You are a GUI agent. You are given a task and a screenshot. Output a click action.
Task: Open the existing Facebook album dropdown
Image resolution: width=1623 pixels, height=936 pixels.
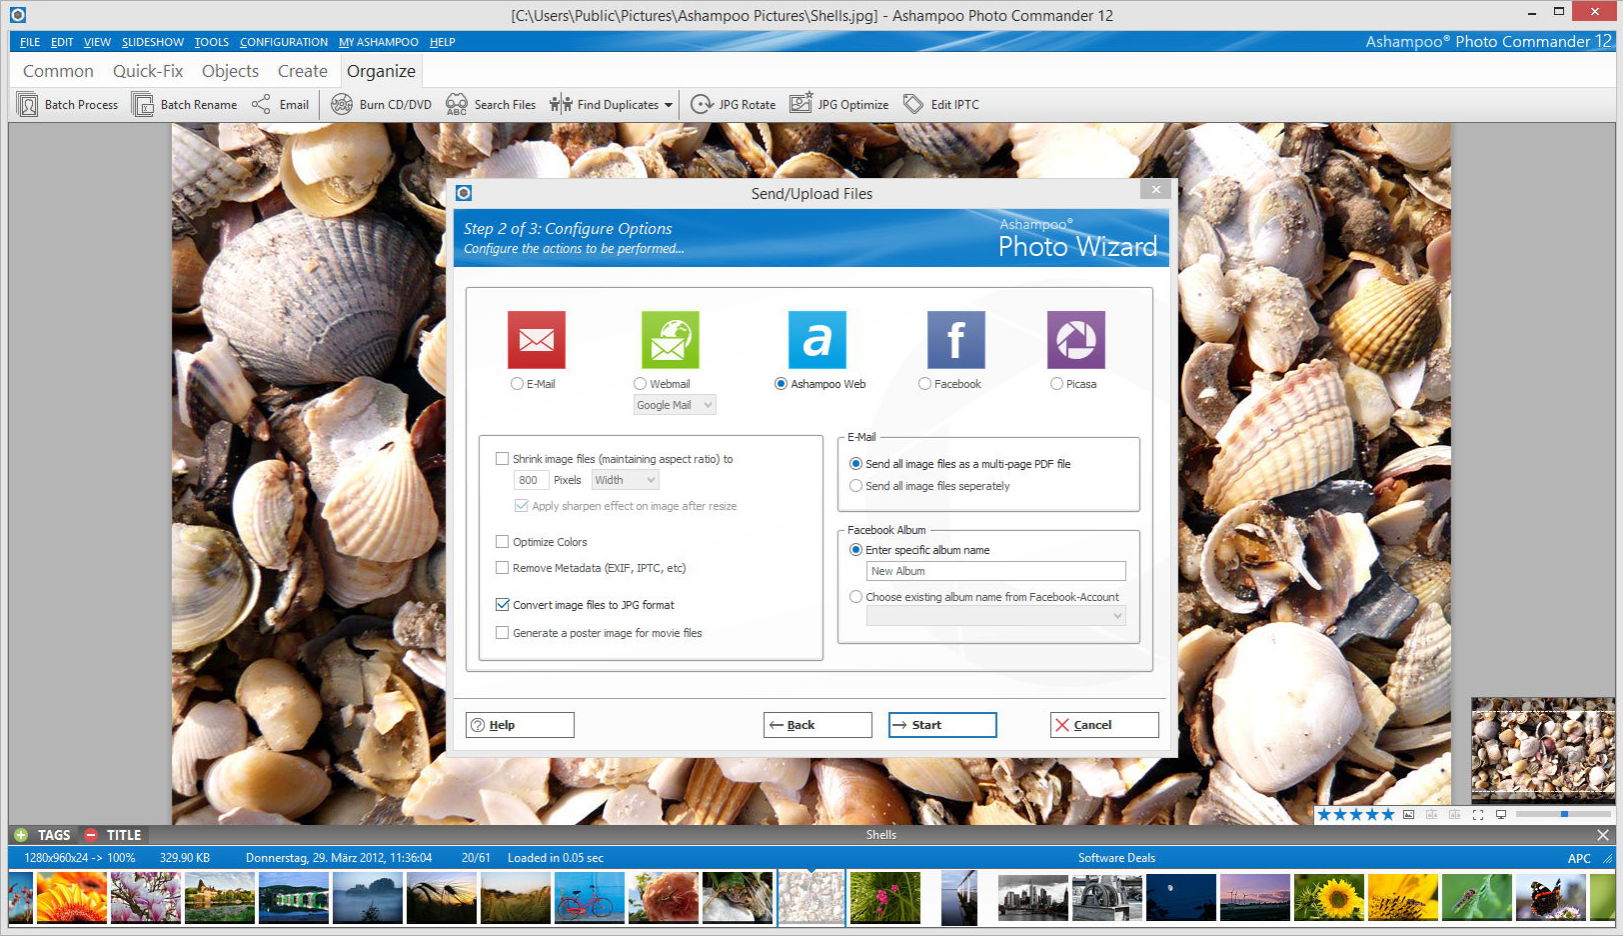(996, 616)
